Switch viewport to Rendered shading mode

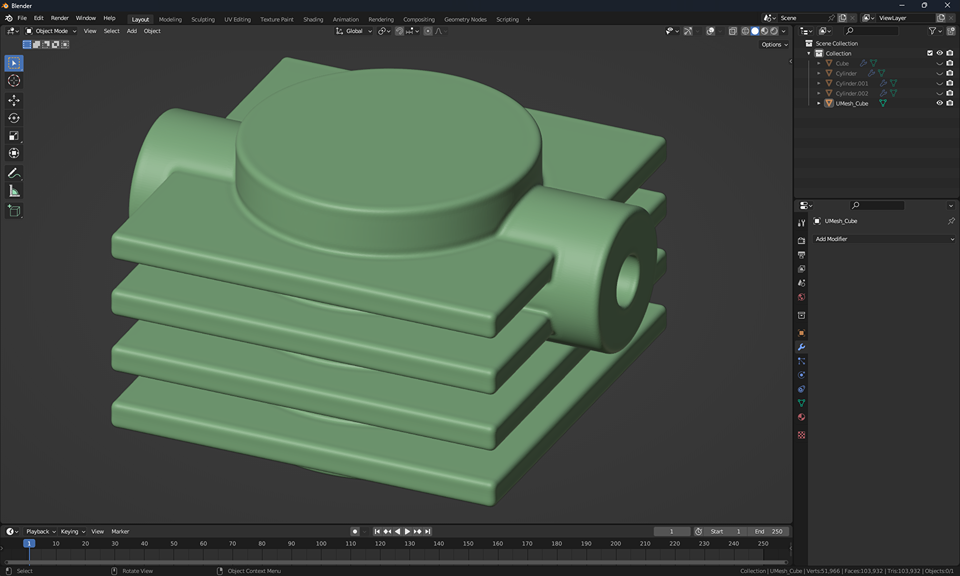773,31
